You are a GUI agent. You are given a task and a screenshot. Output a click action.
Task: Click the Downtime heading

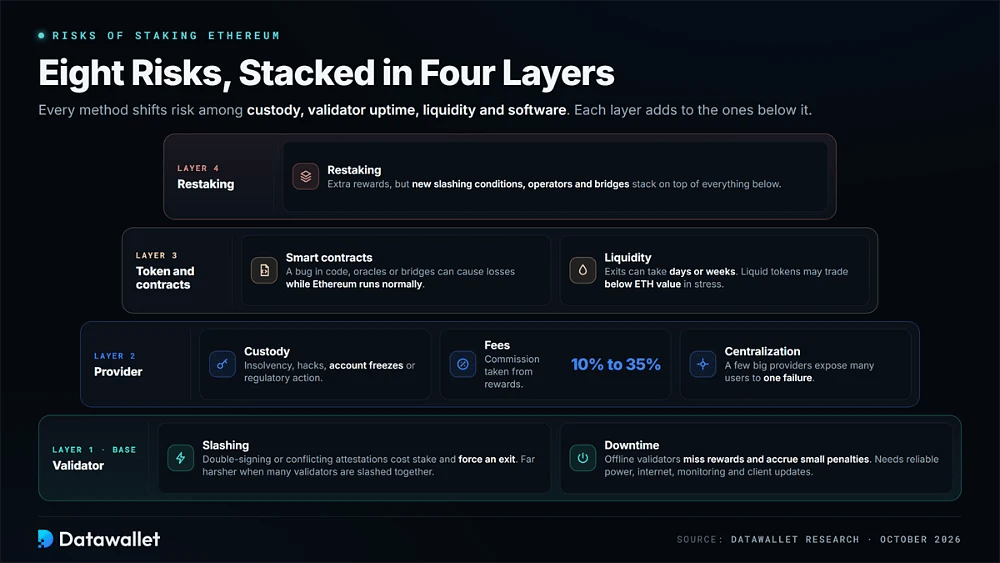631,445
